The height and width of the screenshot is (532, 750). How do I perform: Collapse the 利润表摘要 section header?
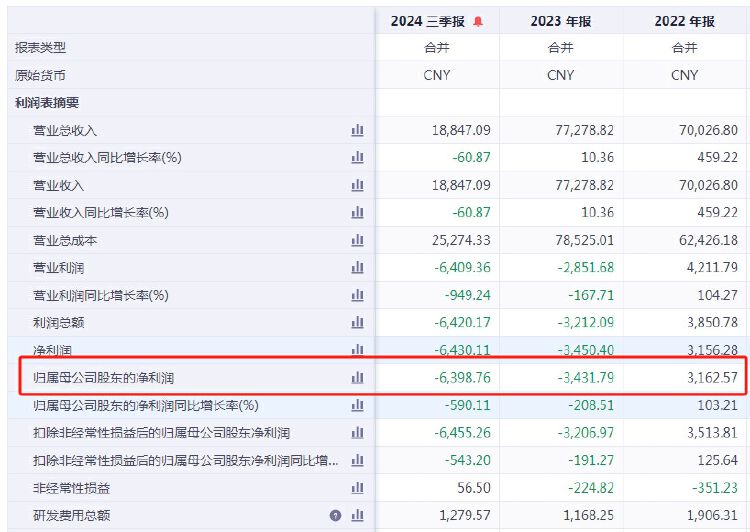[x=47, y=103]
